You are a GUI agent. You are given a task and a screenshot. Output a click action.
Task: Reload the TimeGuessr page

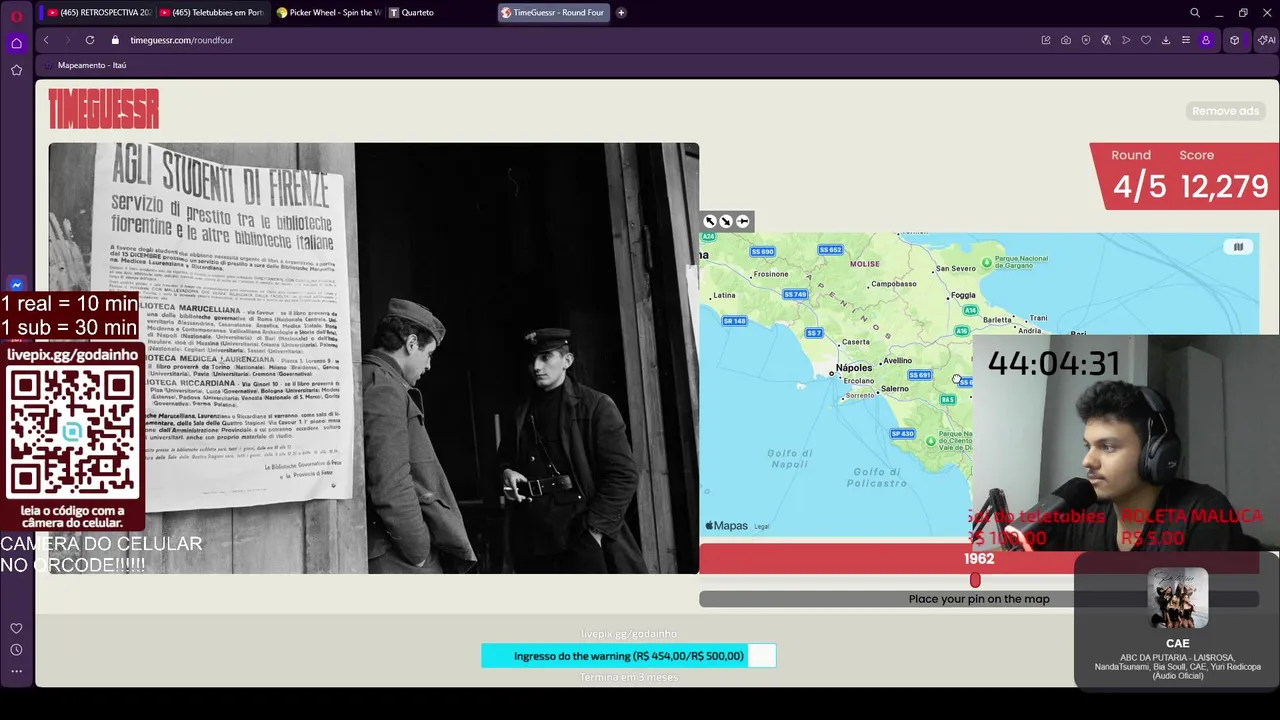pos(90,40)
